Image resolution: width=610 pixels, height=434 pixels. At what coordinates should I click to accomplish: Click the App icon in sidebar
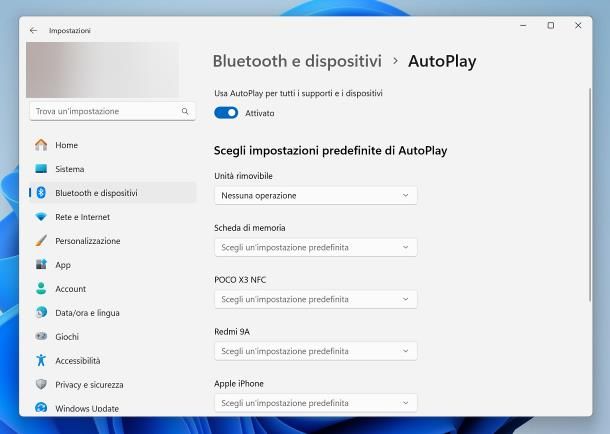(x=41, y=265)
